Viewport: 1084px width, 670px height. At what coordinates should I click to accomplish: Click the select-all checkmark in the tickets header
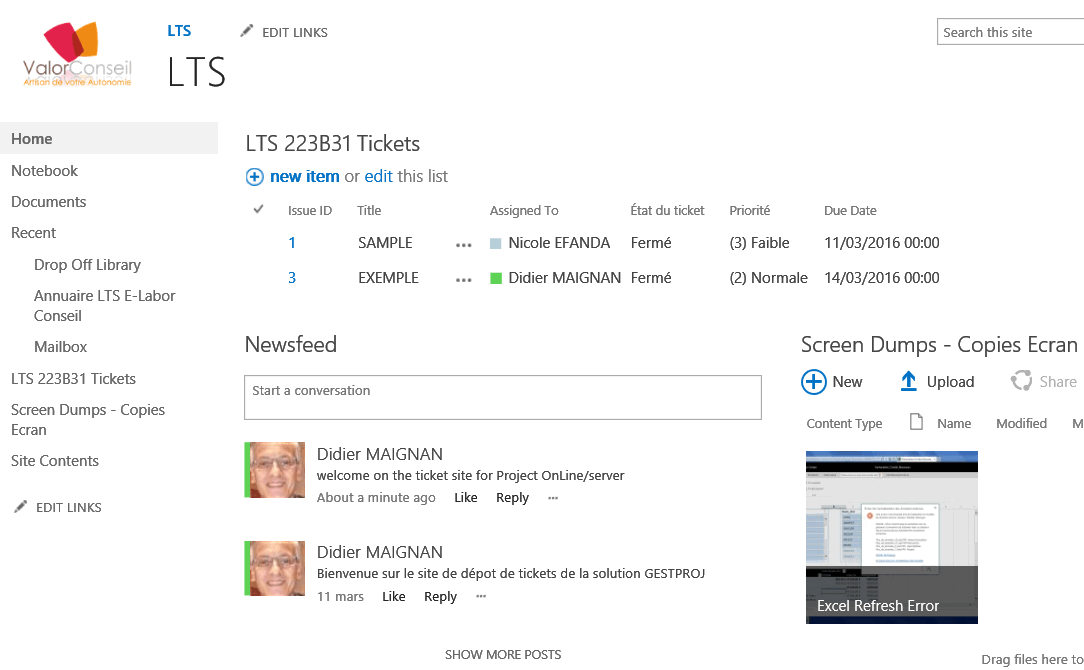coord(257,209)
